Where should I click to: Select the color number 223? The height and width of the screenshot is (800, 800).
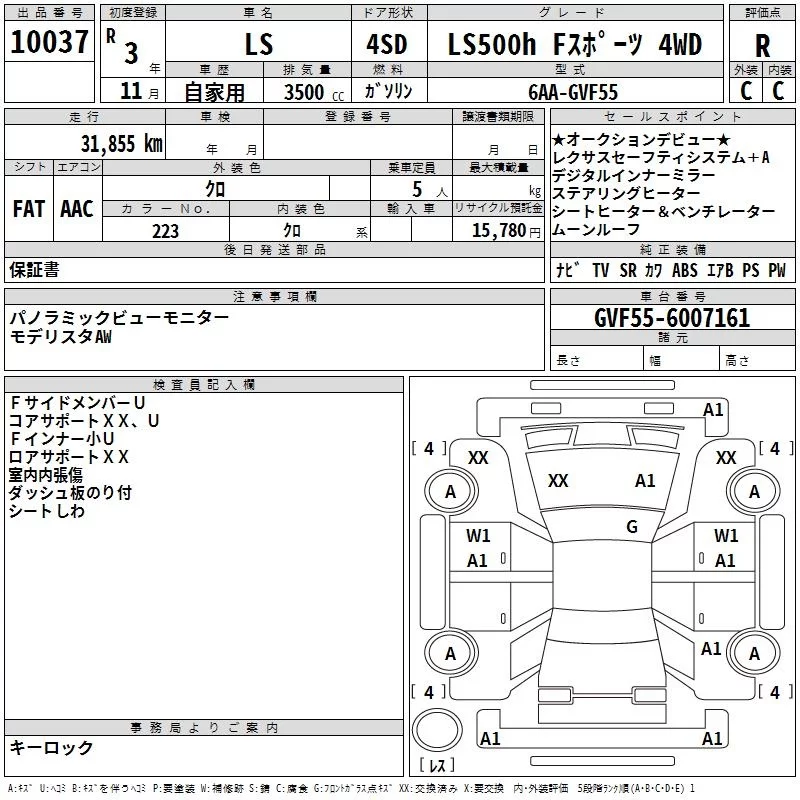[x=165, y=231]
